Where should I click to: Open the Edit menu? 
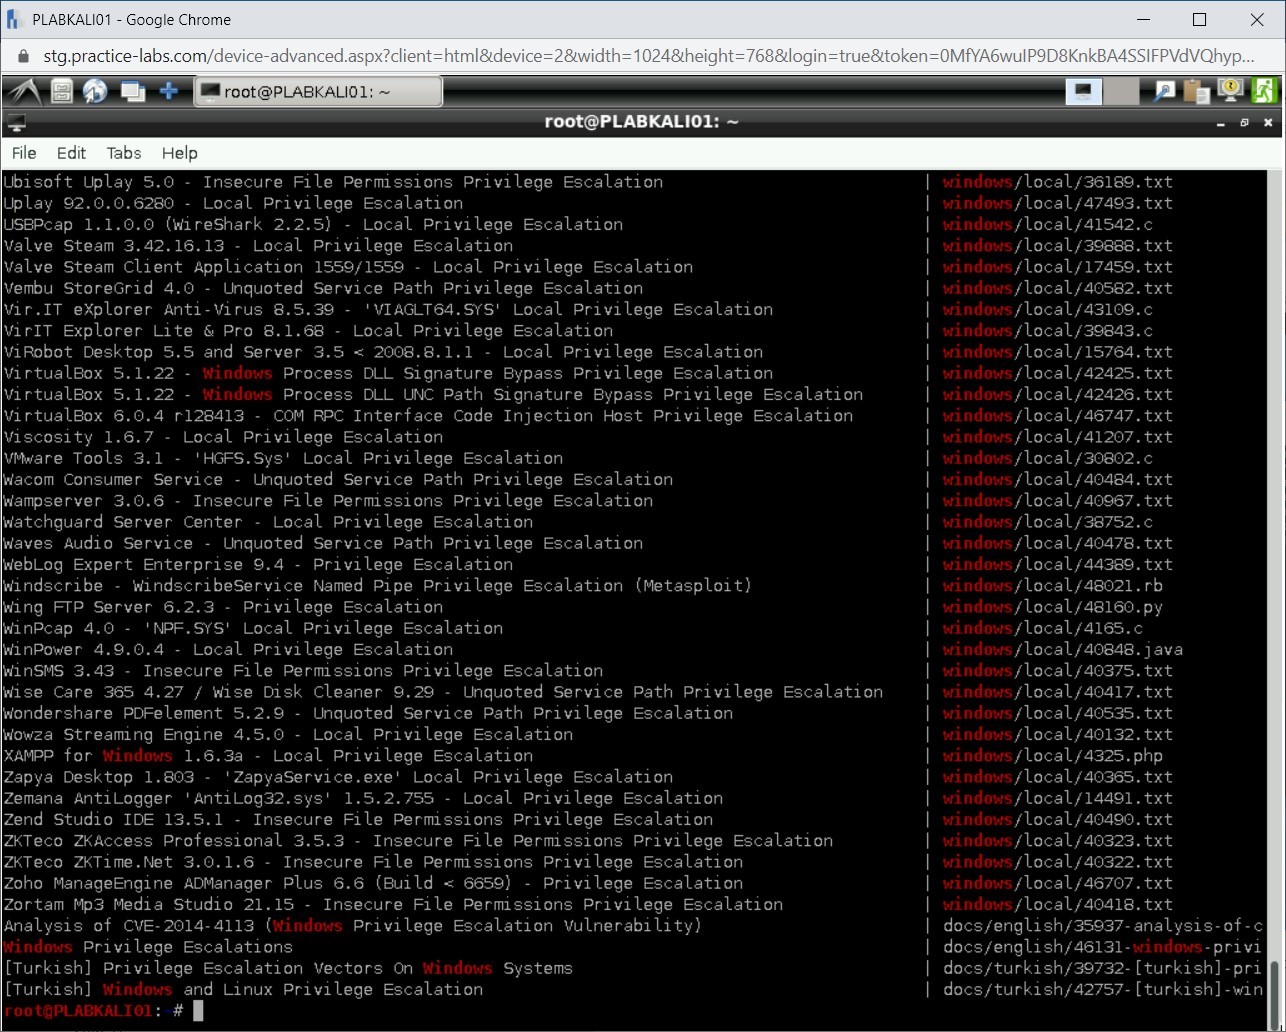tap(71, 153)
